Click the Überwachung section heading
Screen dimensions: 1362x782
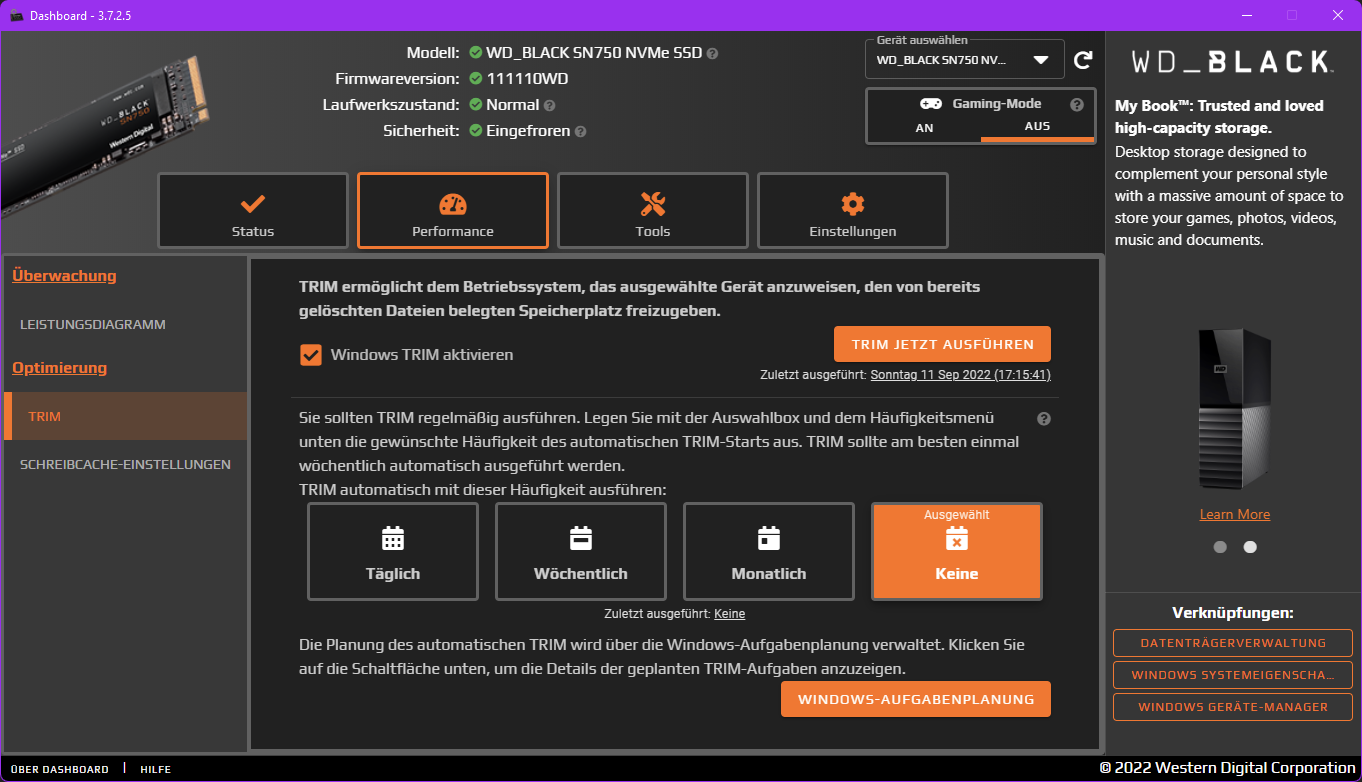tap(64, 276)
